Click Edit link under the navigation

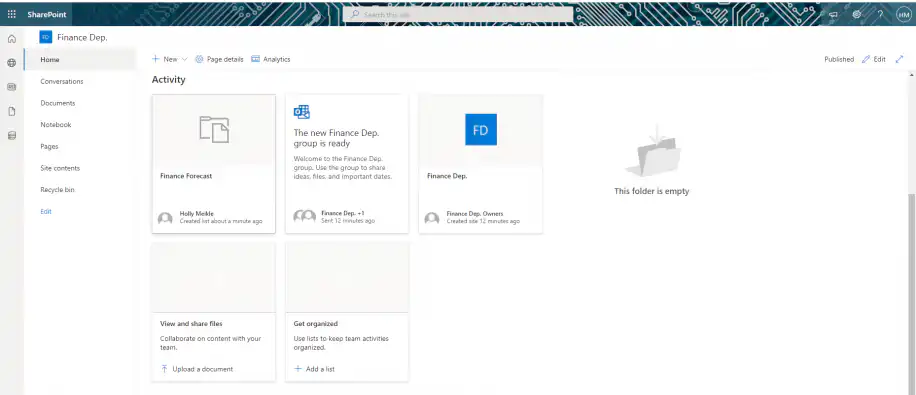pyautogui.click(x=46, y=212)
